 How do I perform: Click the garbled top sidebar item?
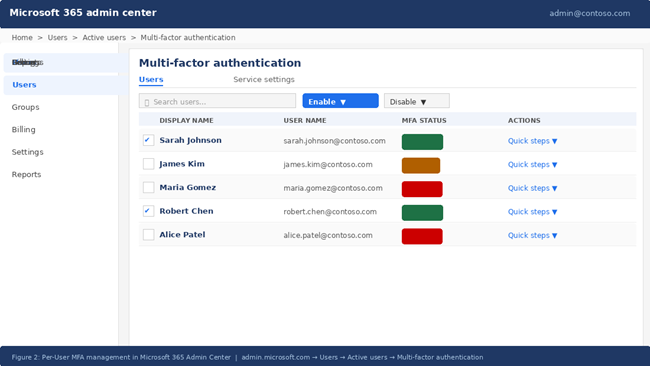pos(66,63)
